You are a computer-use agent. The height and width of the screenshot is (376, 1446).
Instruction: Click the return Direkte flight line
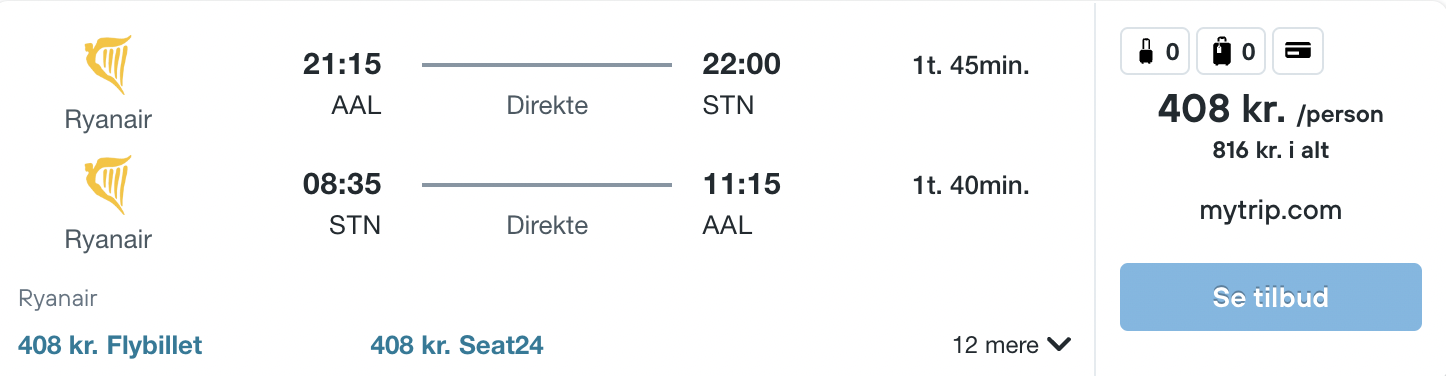point(547,185)
